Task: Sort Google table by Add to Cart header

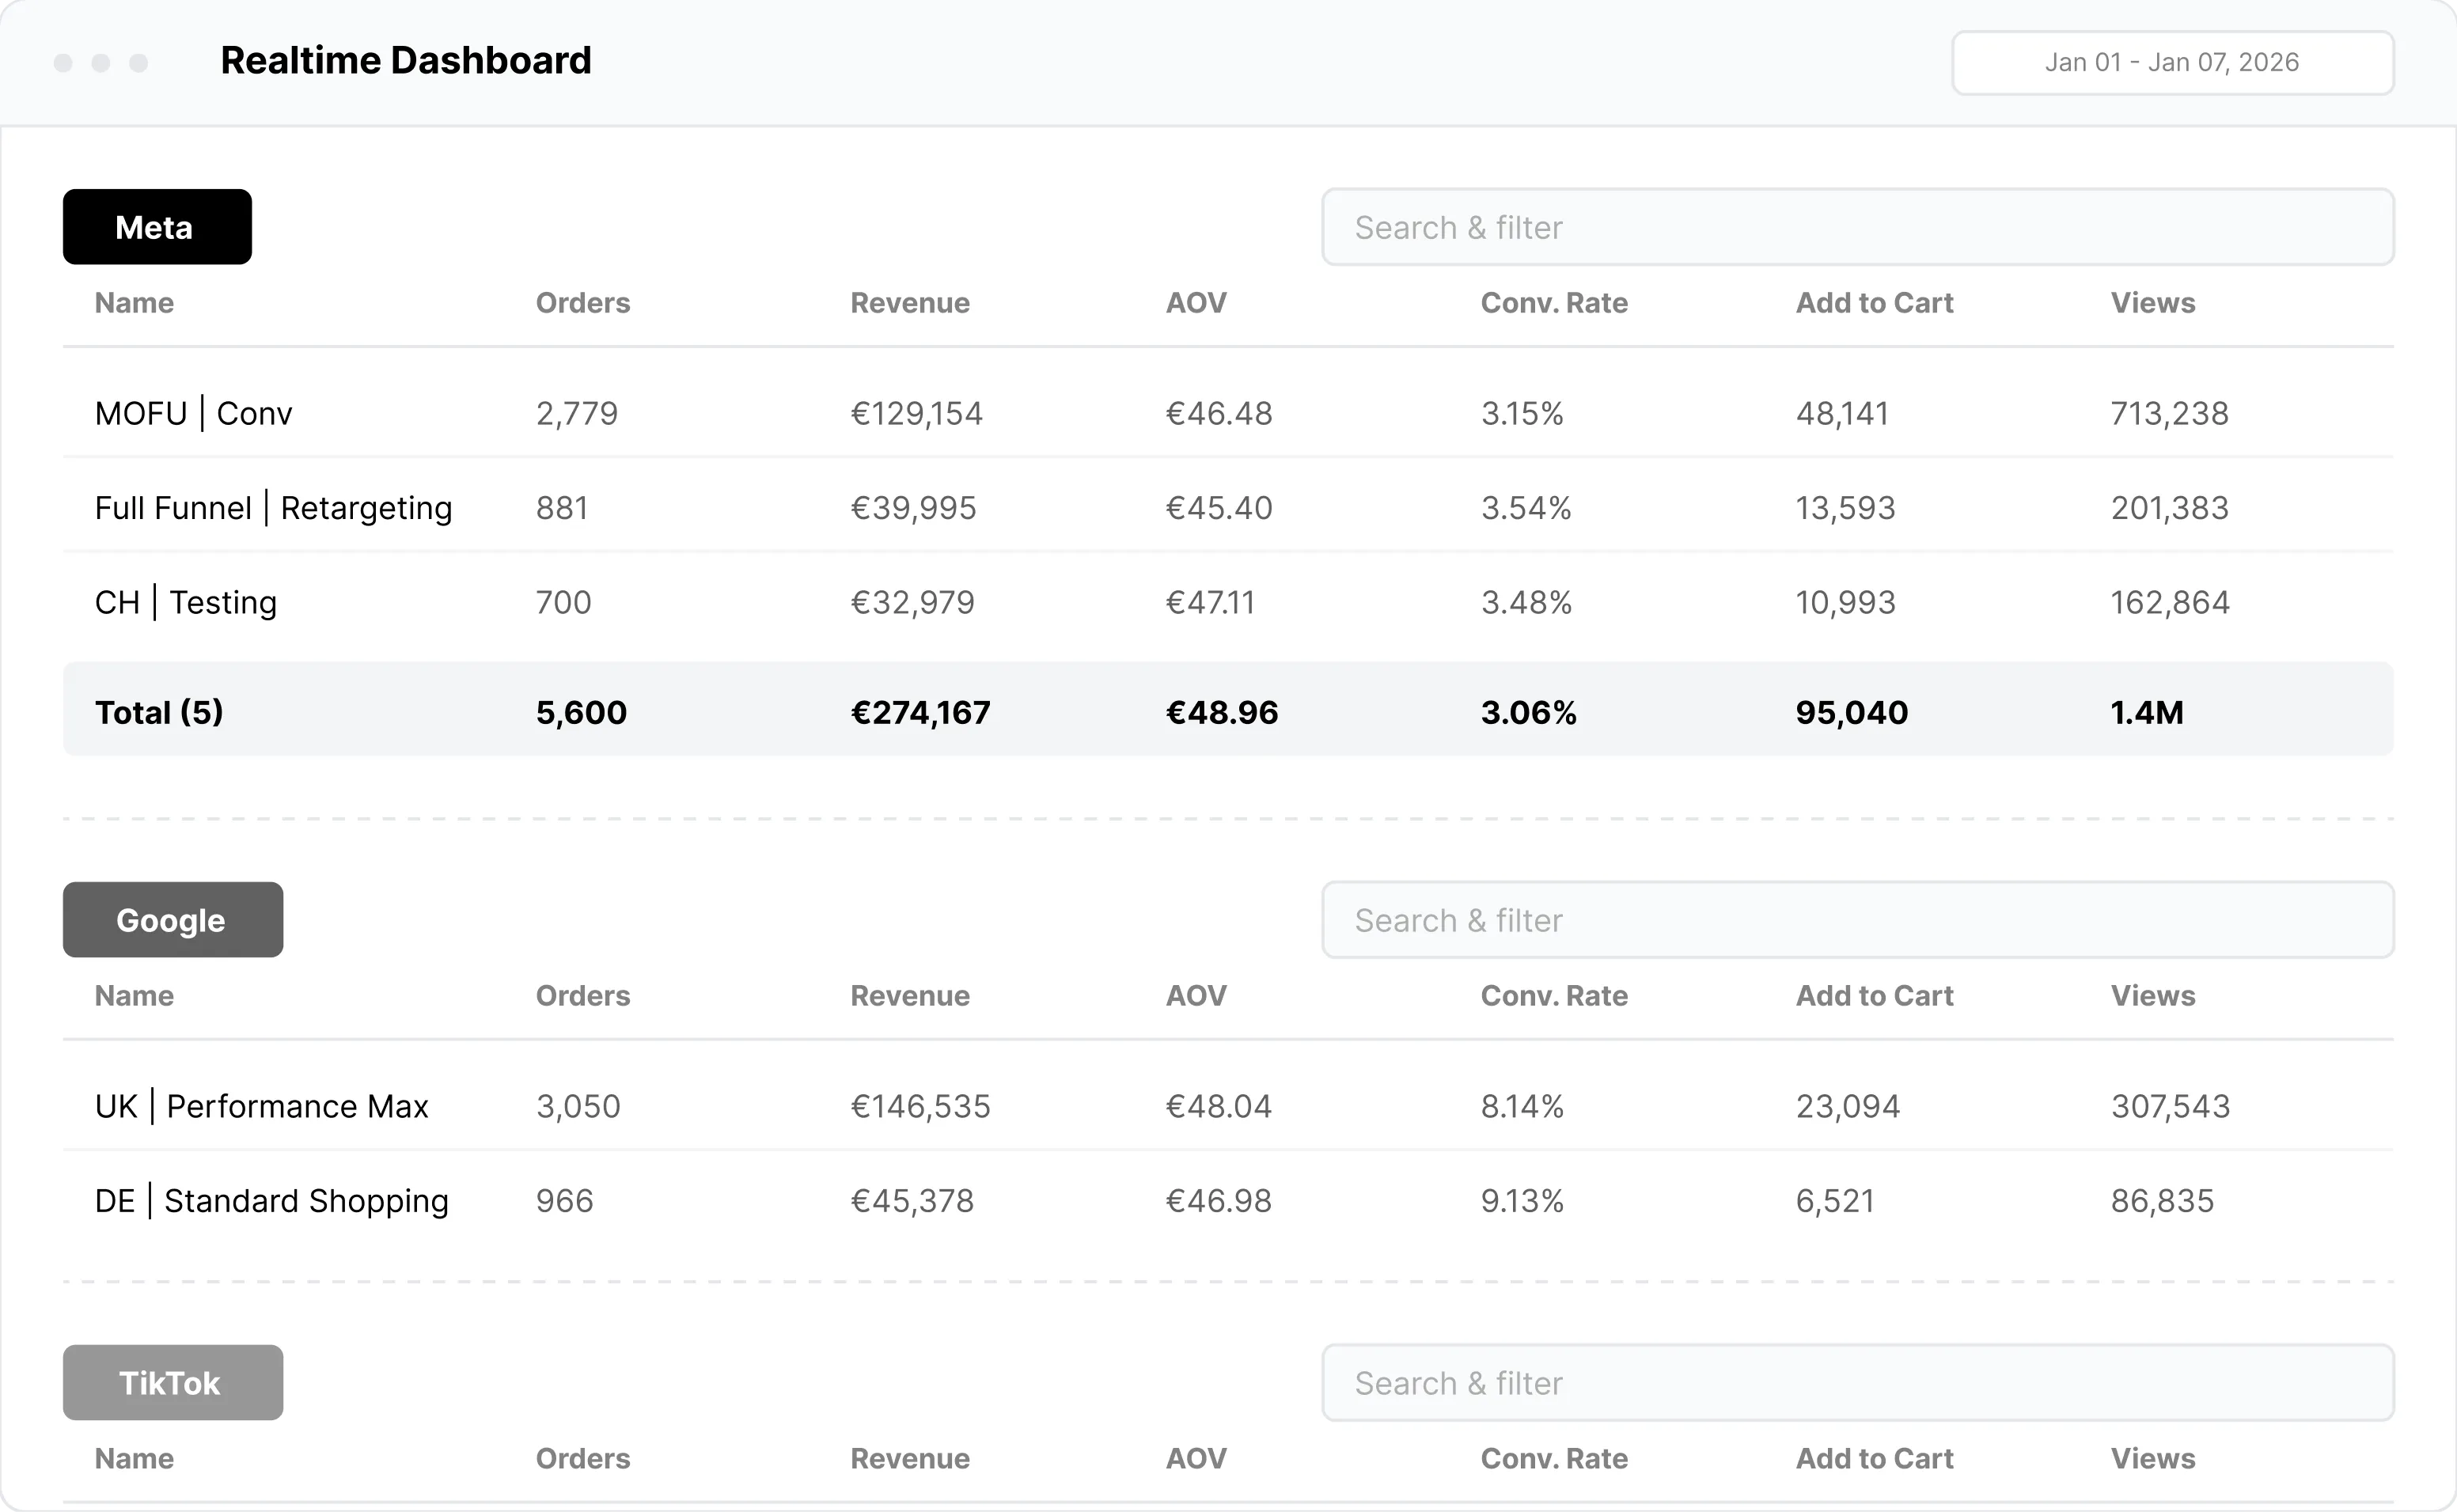Action: tap(1873, 996)
